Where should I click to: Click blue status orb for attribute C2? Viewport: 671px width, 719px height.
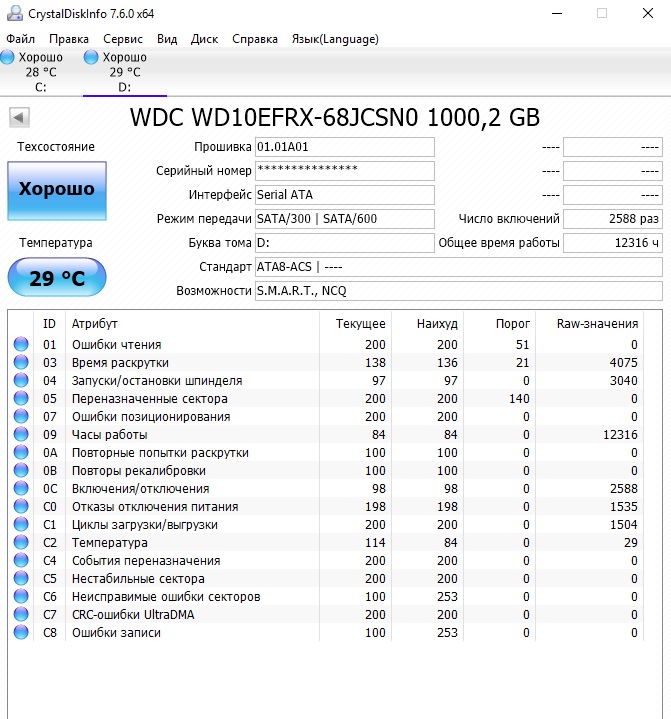coord(21,542)
